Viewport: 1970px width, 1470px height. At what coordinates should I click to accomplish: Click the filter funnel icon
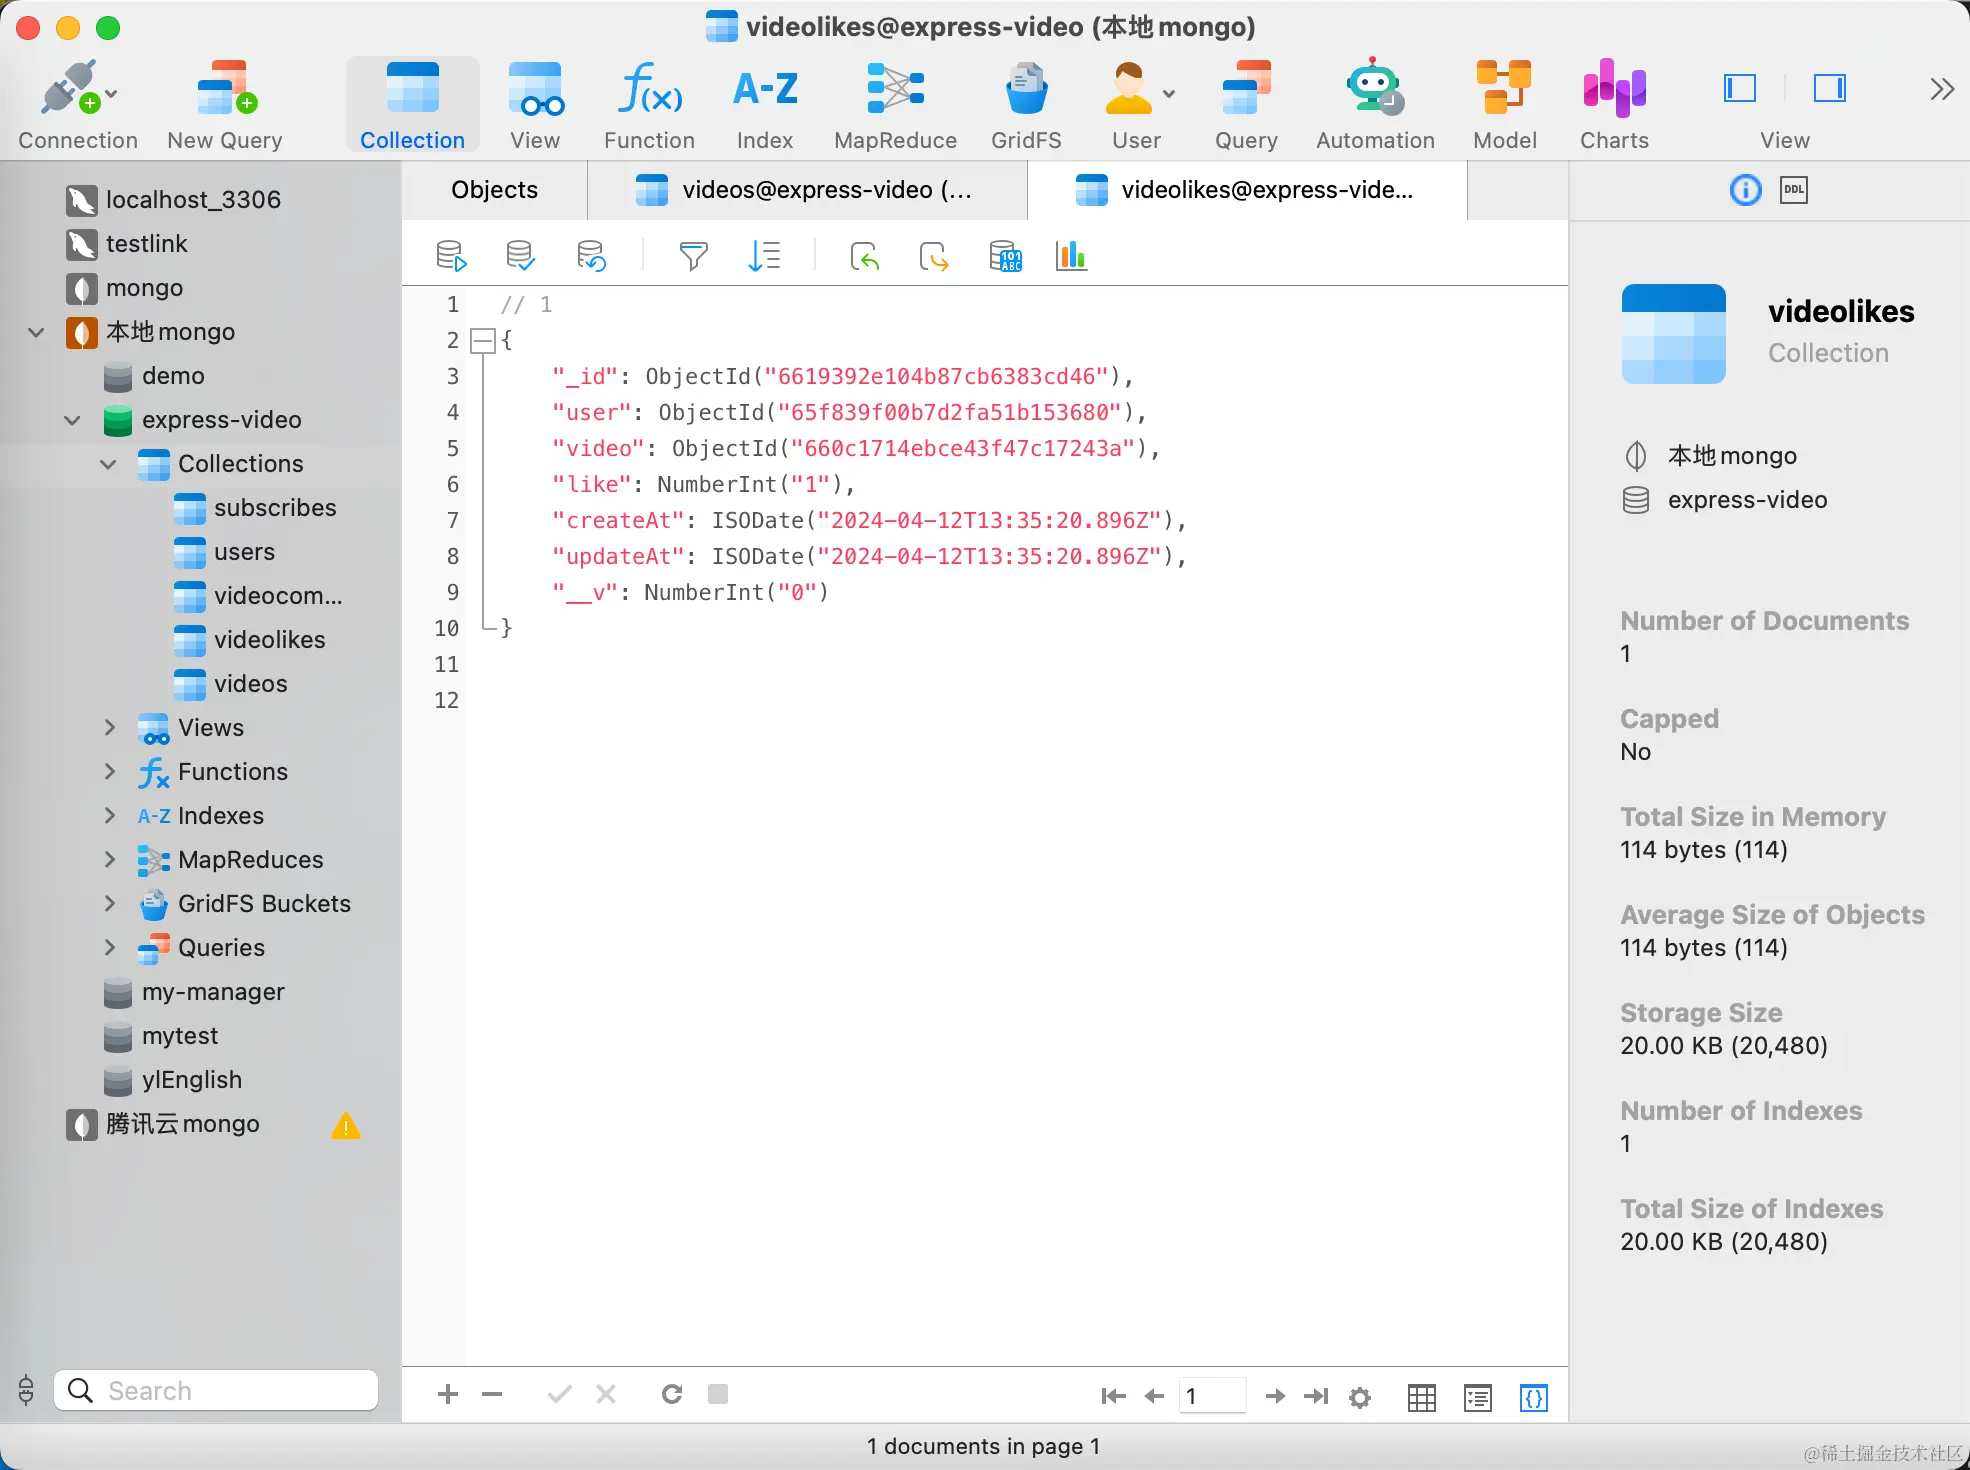(693, 257)
